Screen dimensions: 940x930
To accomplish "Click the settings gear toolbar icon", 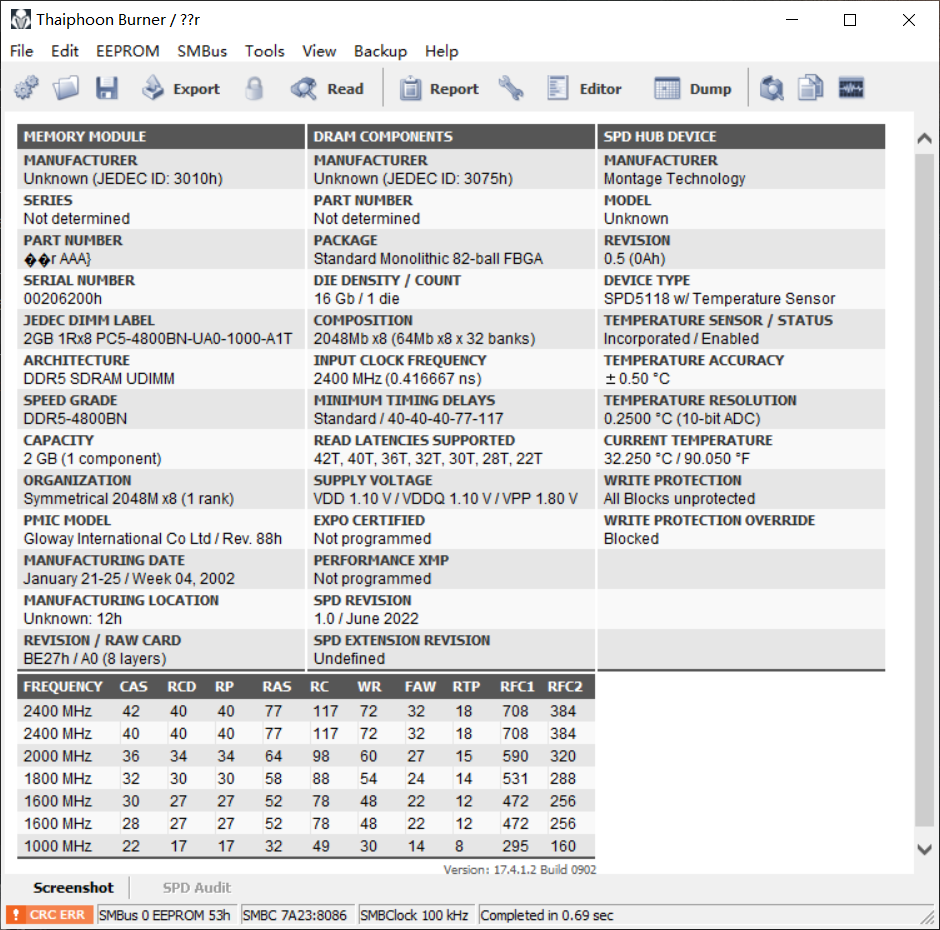I will point(26,89).
